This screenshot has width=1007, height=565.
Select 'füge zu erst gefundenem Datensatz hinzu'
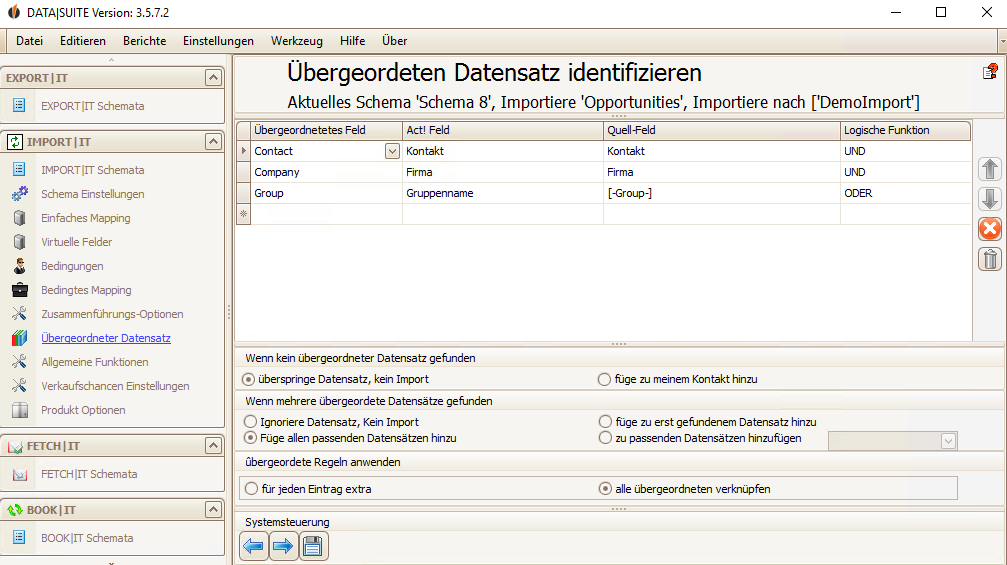tap(605, 422)
